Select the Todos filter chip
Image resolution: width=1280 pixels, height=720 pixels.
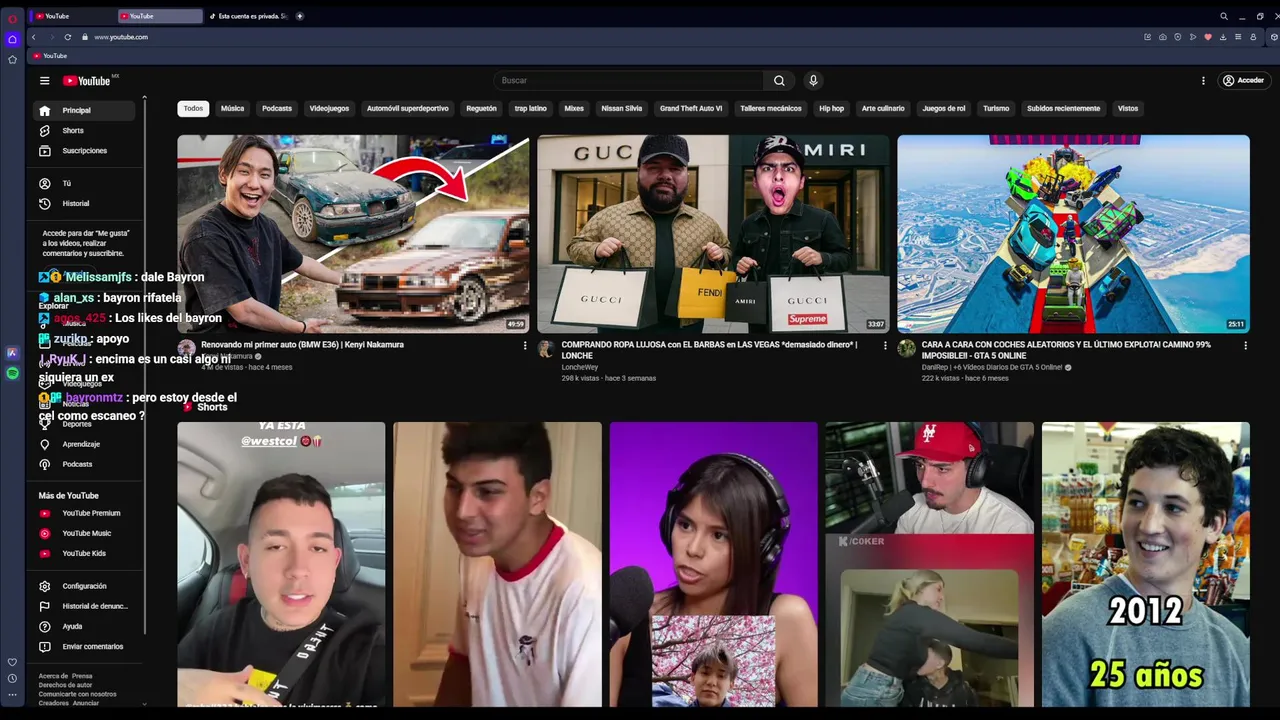point(193,109)
